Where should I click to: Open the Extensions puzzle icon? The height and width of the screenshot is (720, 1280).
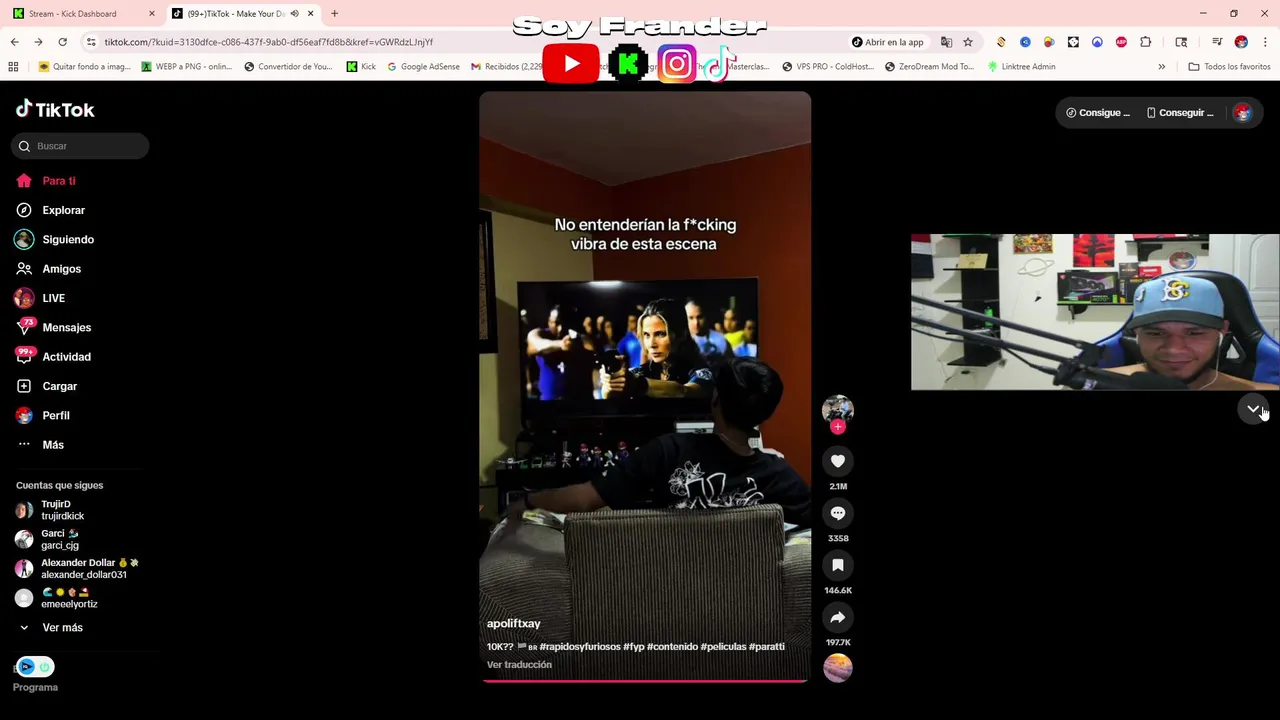[1146, 42]
